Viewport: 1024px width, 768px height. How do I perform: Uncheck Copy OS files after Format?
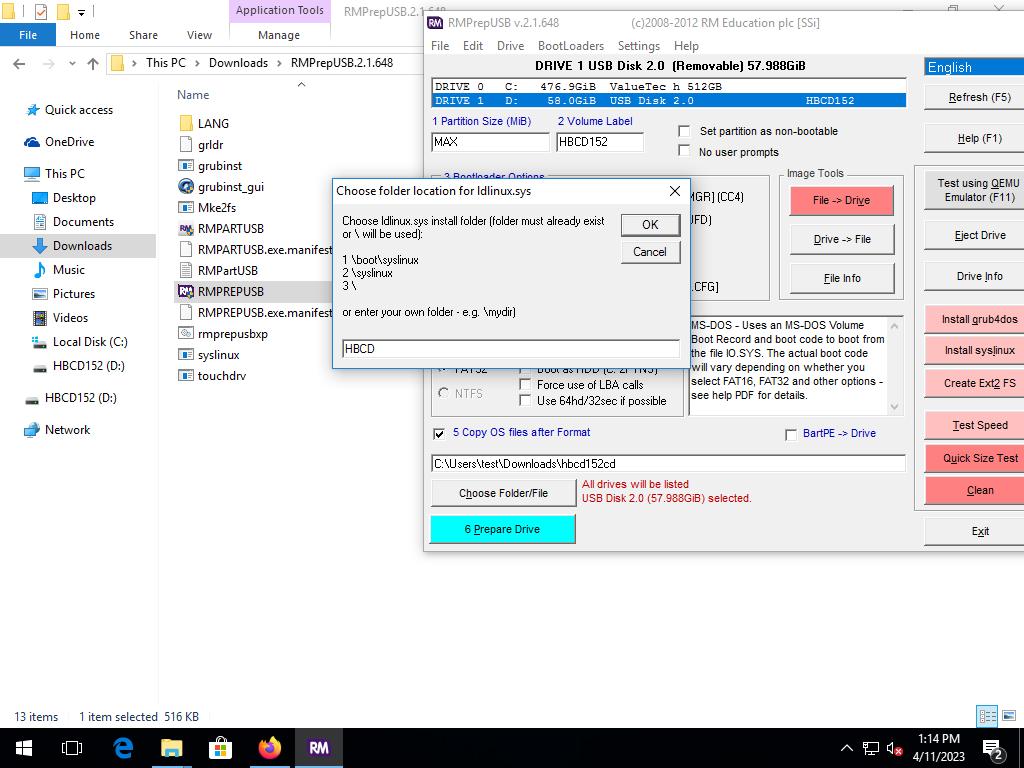[x=439, y=433]
